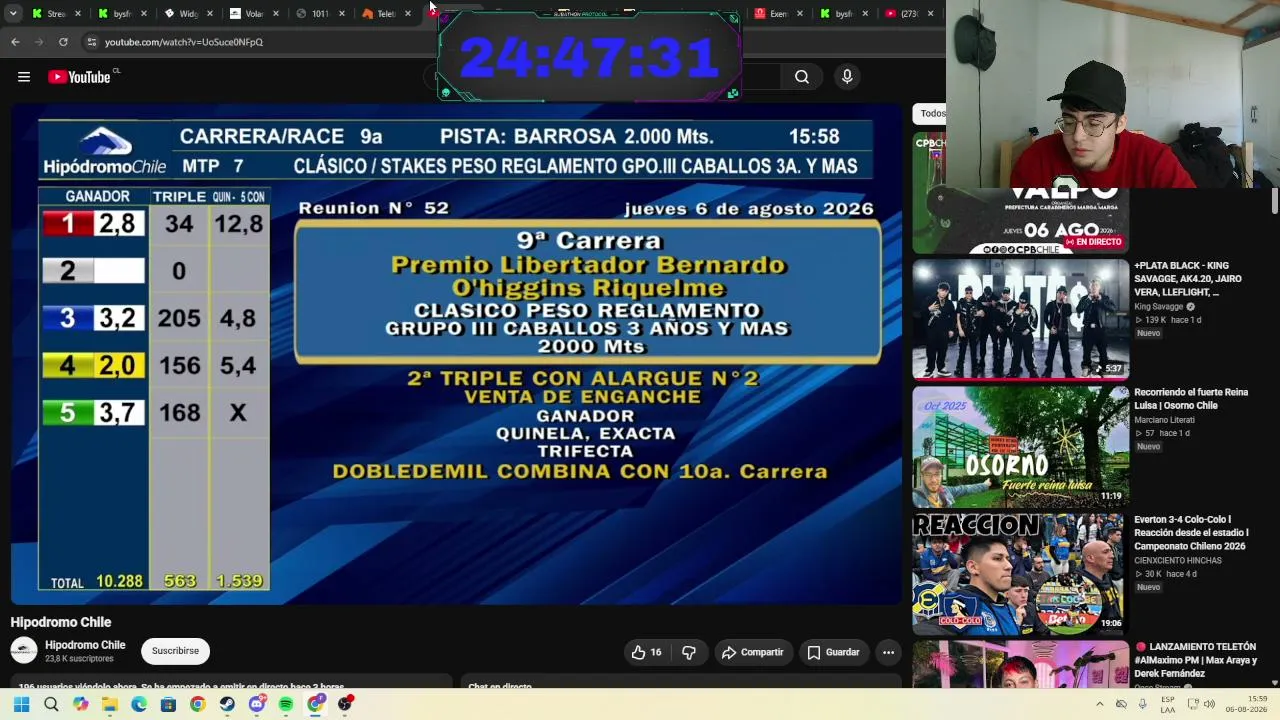Image resolution: width=1280 pixels, height=720 pixels.
Task: Open Windows taskbar search
Action: [x=51, y=704]
